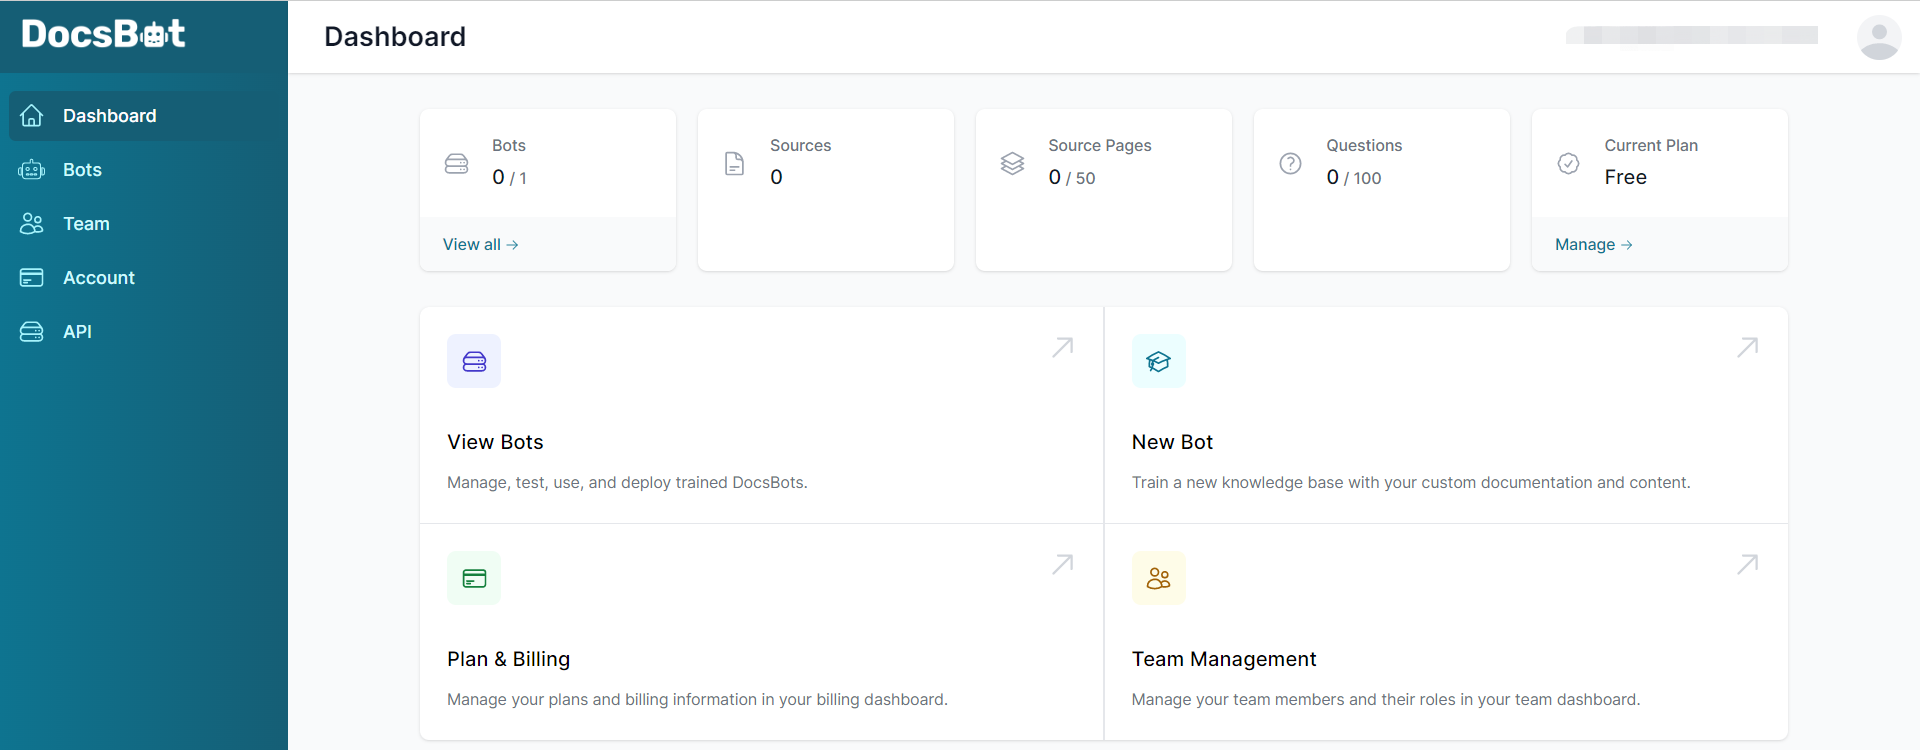Click the Manage link under Current Plan

[x=1593, y=245]
